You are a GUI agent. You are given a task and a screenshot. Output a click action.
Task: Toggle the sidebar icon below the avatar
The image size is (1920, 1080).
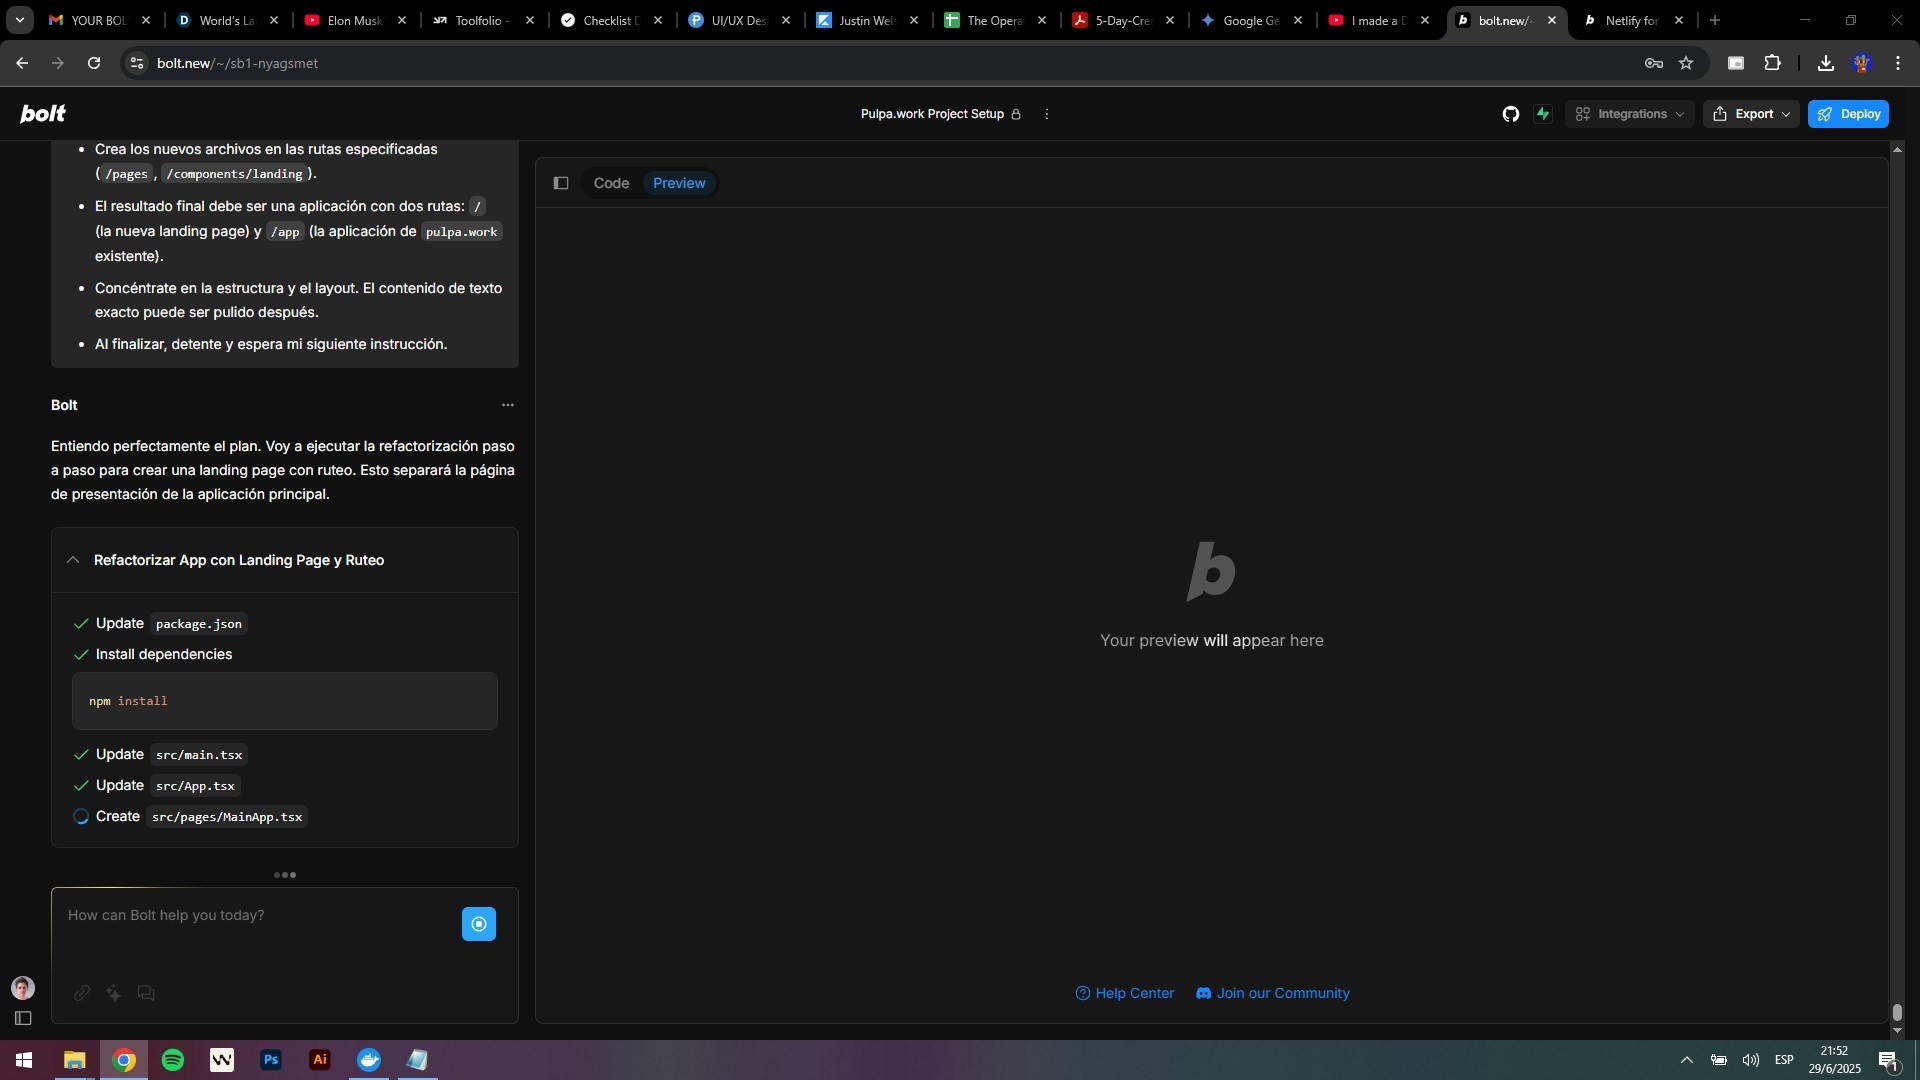pos(23,1018)
